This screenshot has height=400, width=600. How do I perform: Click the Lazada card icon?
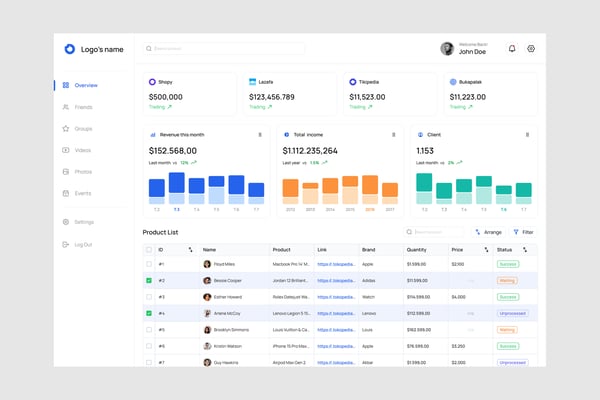point(253,82)
